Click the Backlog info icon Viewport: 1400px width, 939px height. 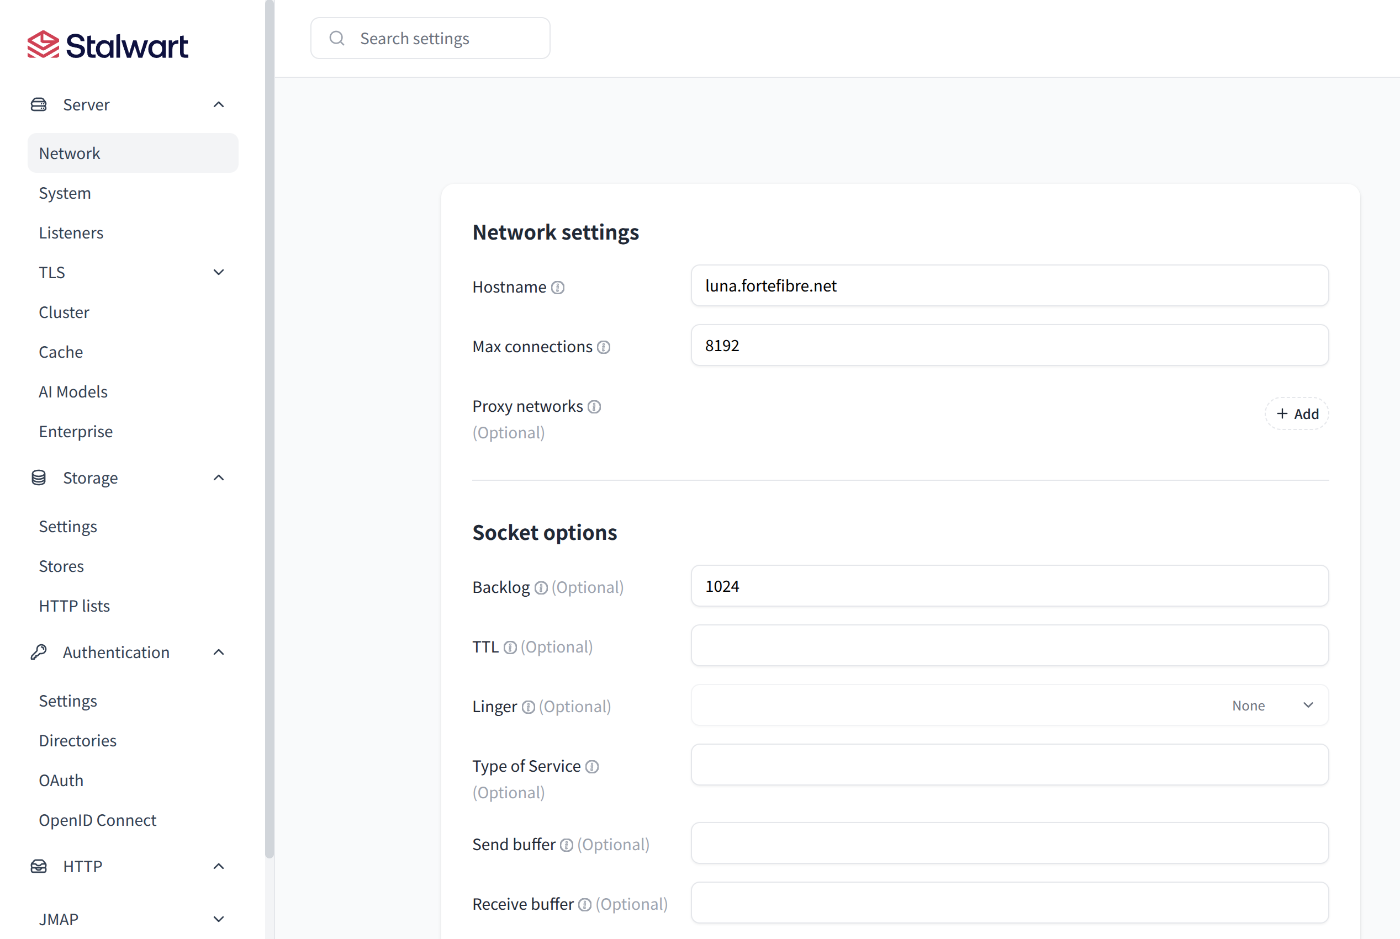pyautogui.click(x=541, y=588)
